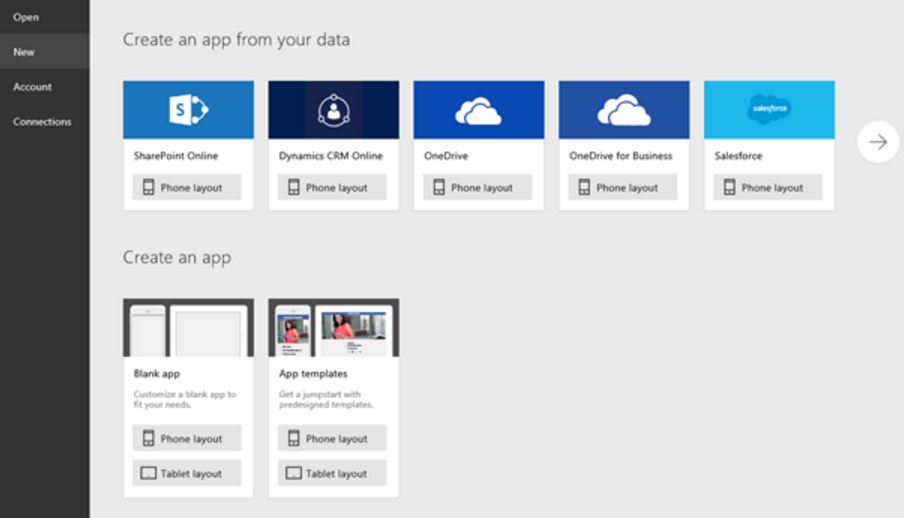Choose Tablet layout for App templates
The image size is (904, 518).
[x=332, y=473]
